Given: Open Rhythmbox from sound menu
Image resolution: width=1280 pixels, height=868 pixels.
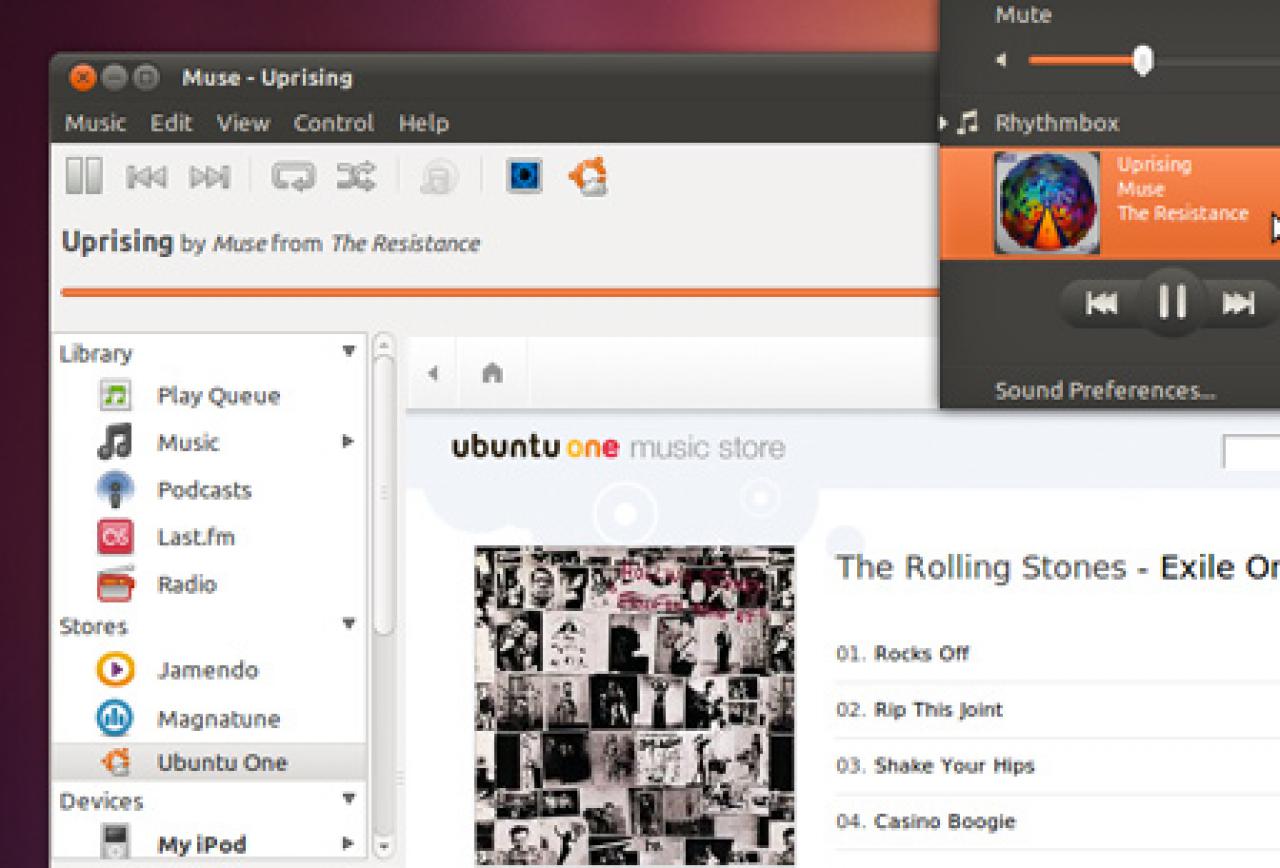Looking at the screenshot, I should click(x=1056, y=123).
